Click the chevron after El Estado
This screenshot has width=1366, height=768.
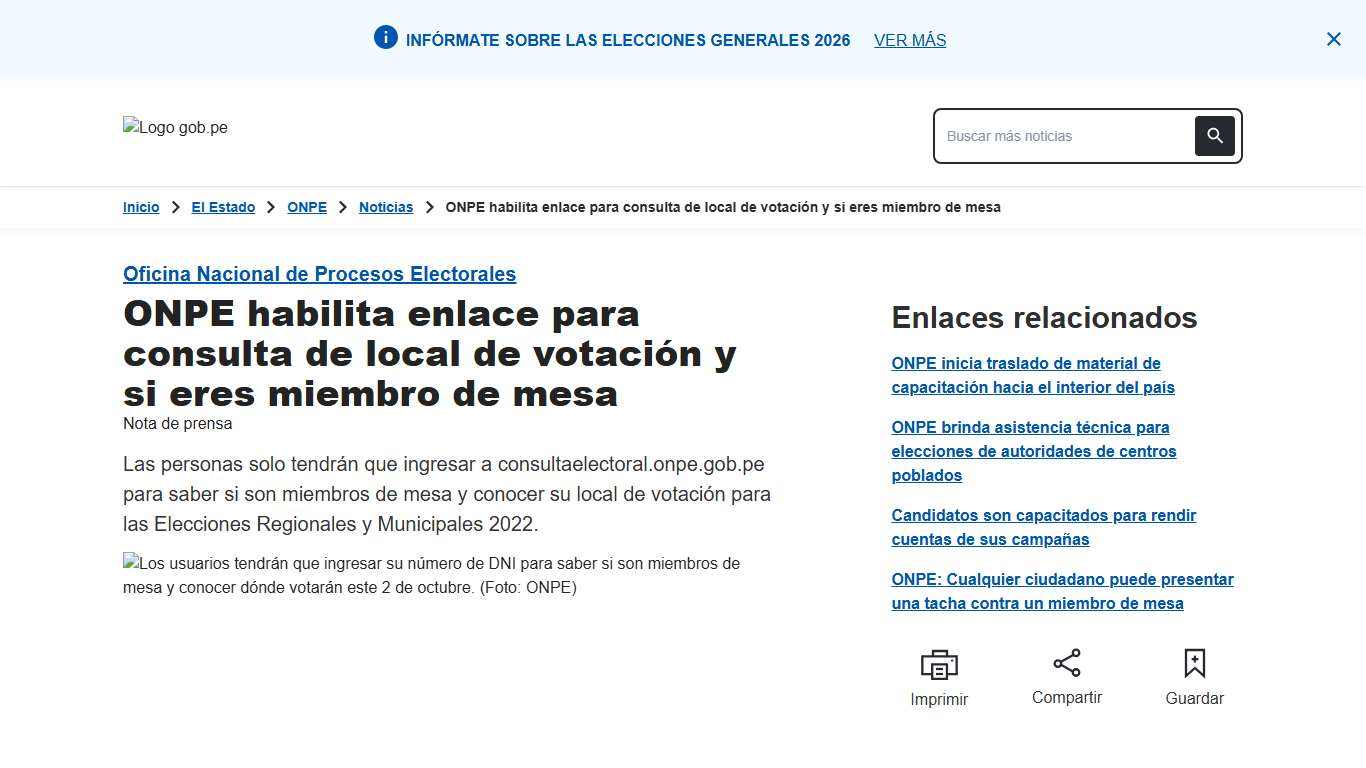(x=270, y=207)
